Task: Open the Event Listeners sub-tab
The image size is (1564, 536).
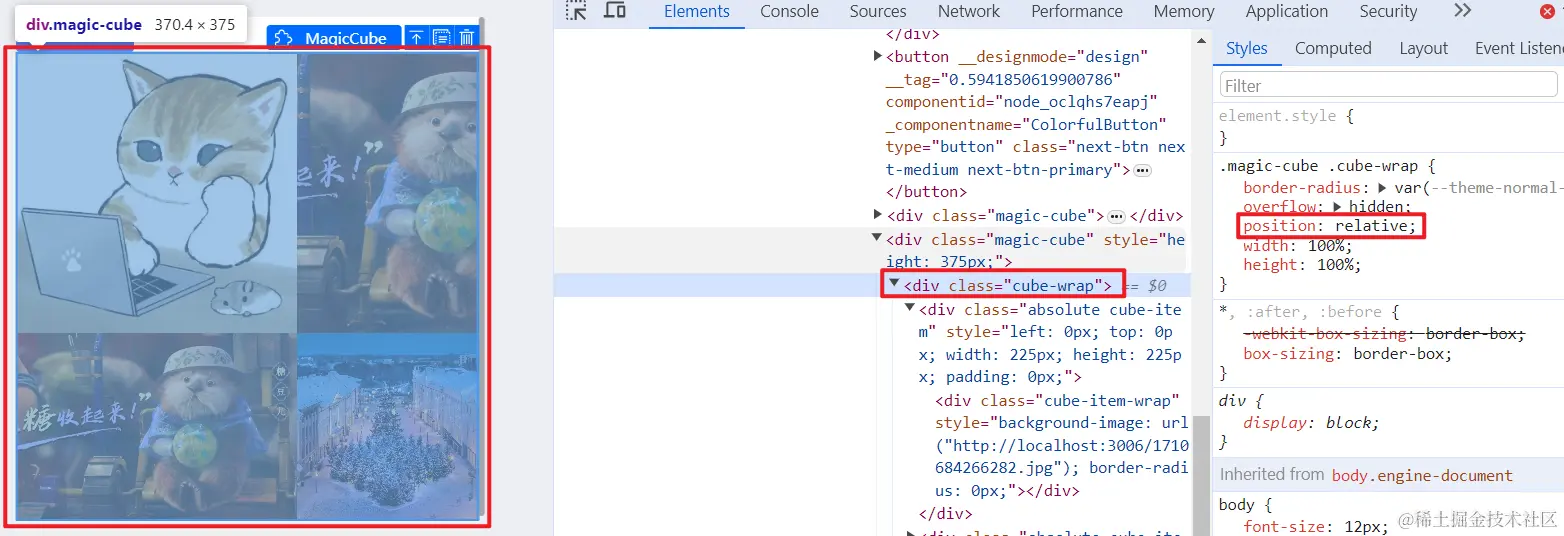Action: pos(1519,48)
